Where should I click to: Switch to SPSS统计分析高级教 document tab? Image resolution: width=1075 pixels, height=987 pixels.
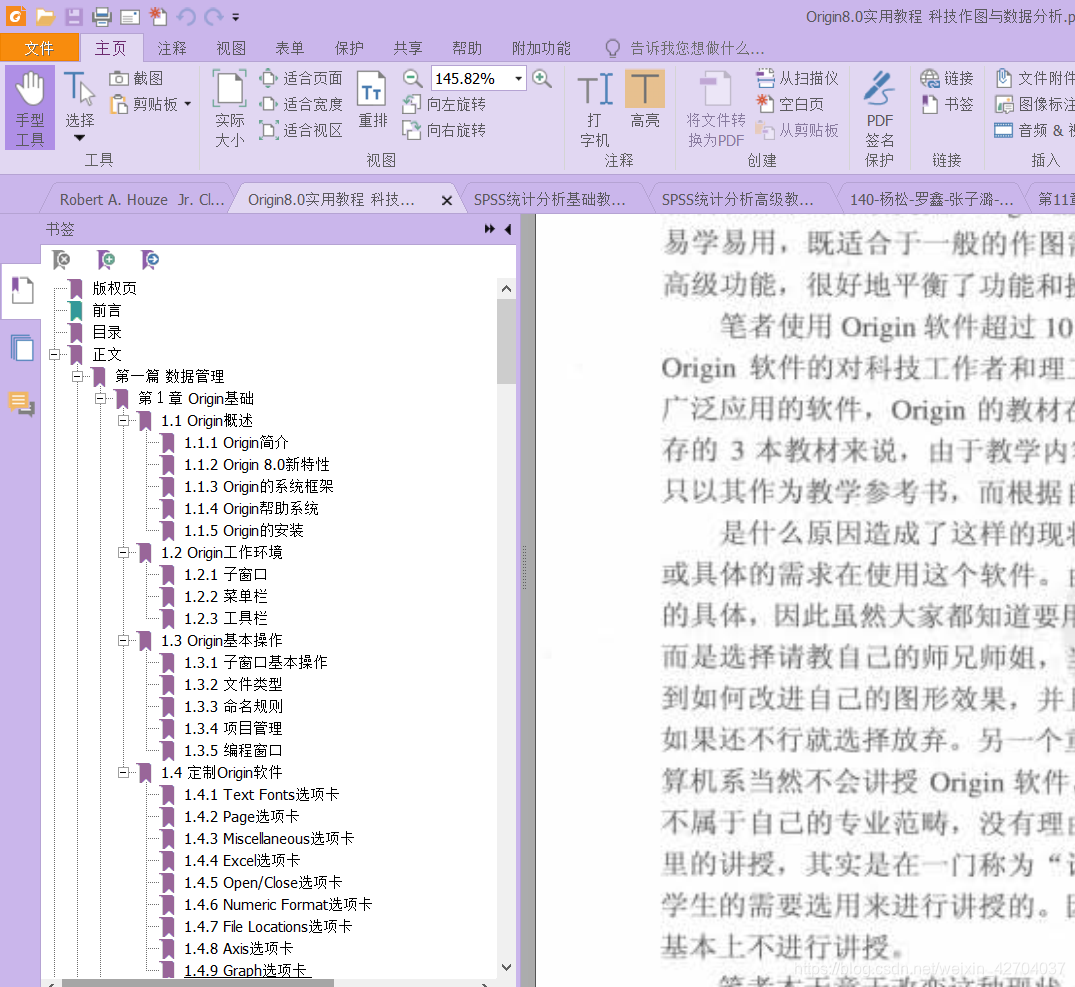(x=738, y=199)
